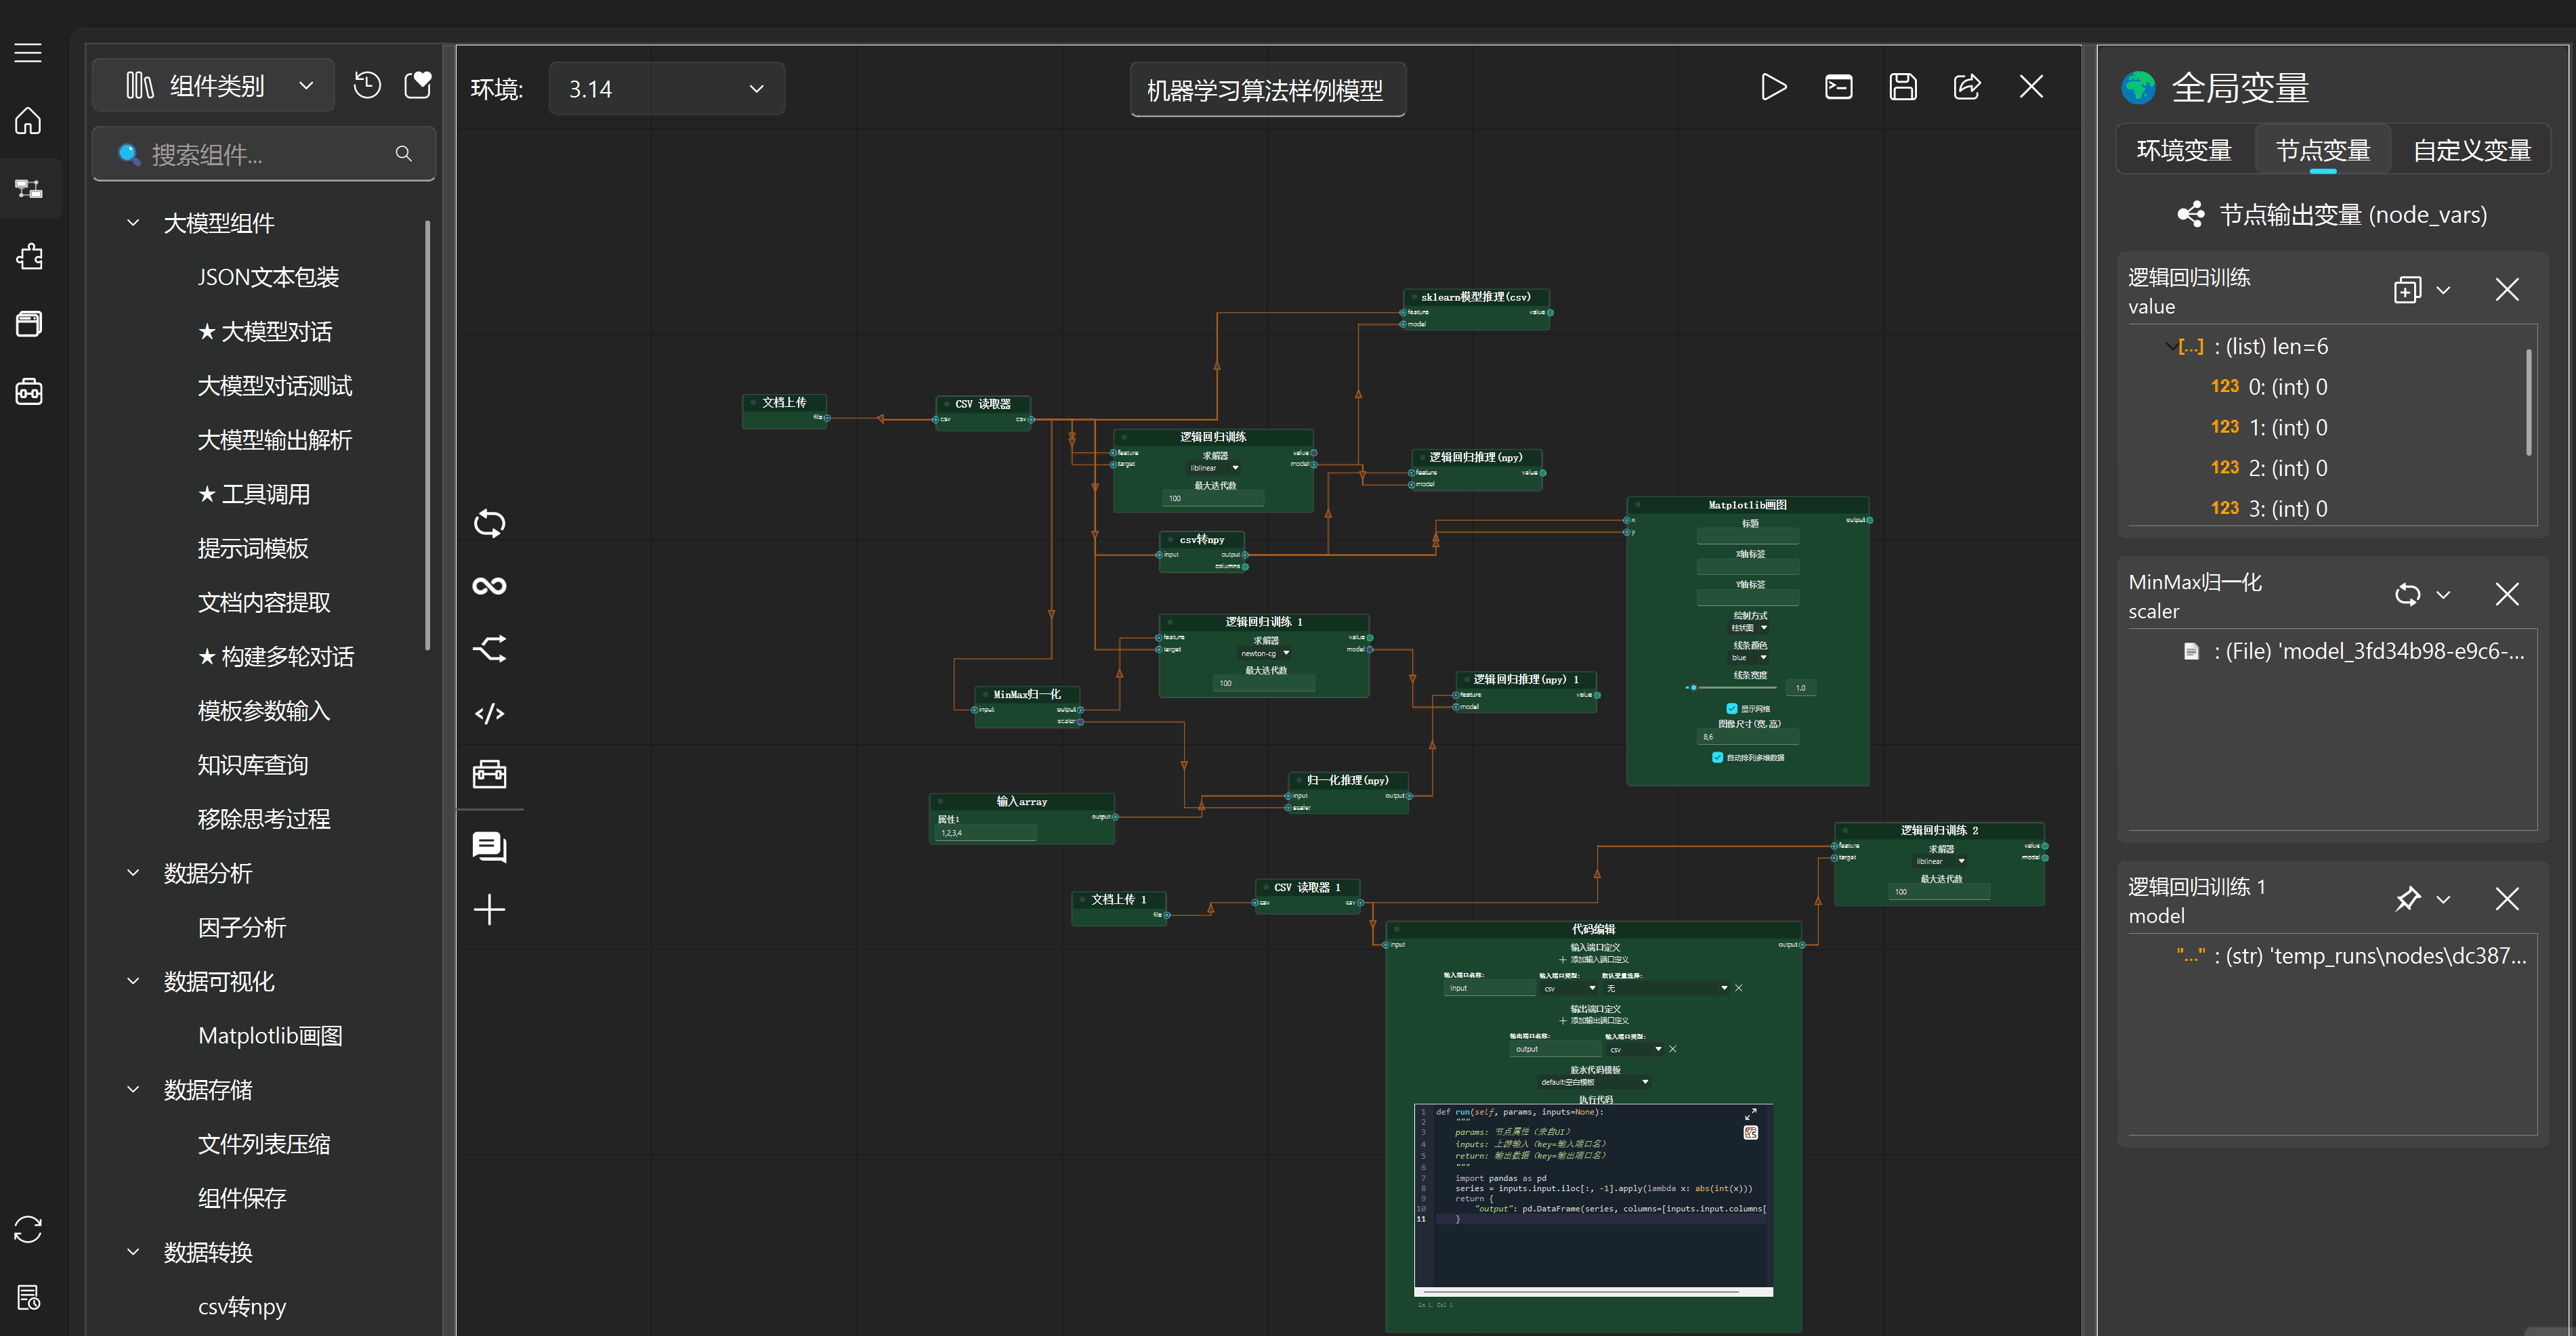Open the favorite components heart icon

(x=418, y=86)
